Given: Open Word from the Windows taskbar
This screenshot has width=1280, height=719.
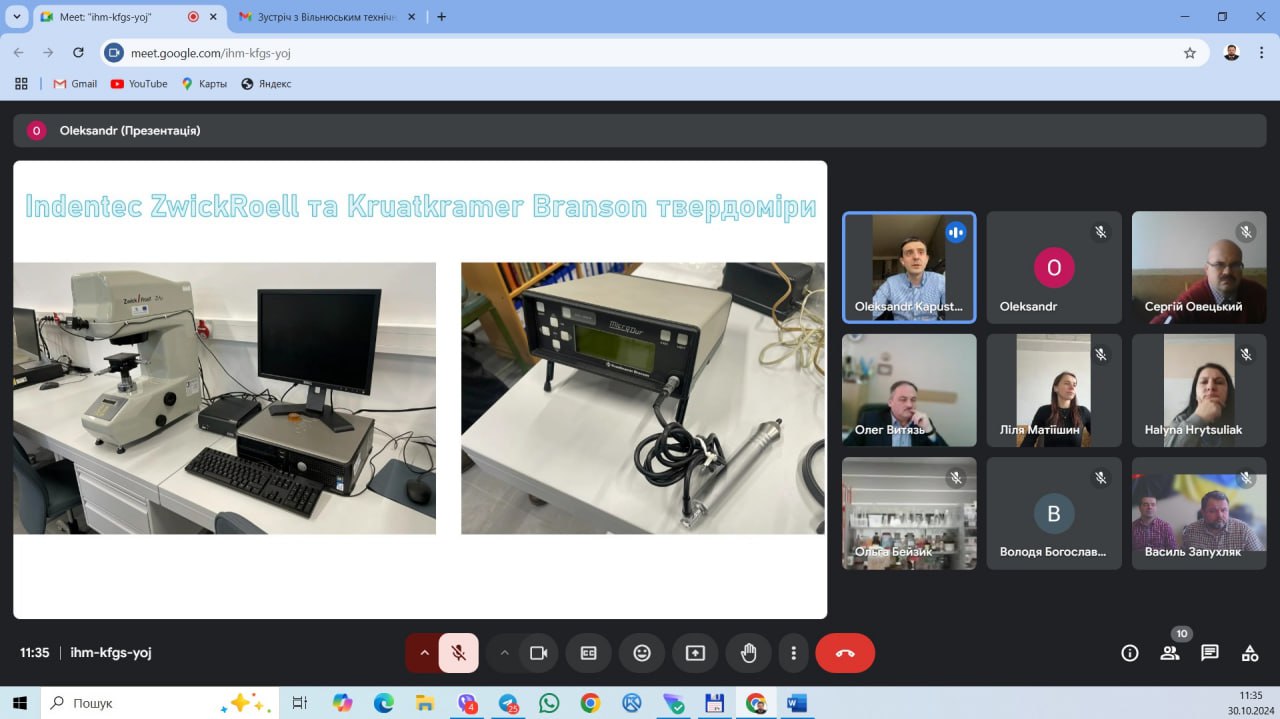Looking at the screenshot, I should [x=797, y=703].
